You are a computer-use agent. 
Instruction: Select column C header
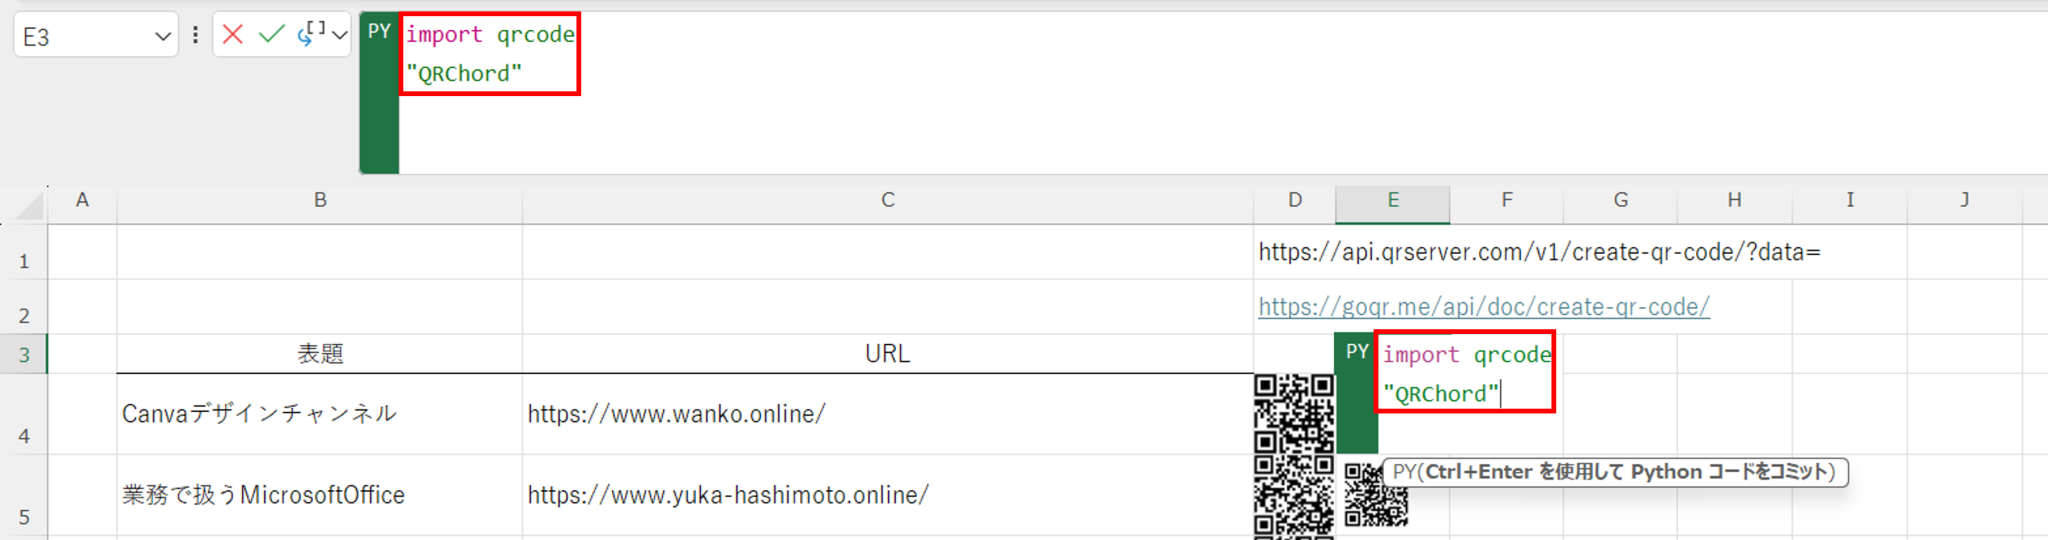[887, 200]
